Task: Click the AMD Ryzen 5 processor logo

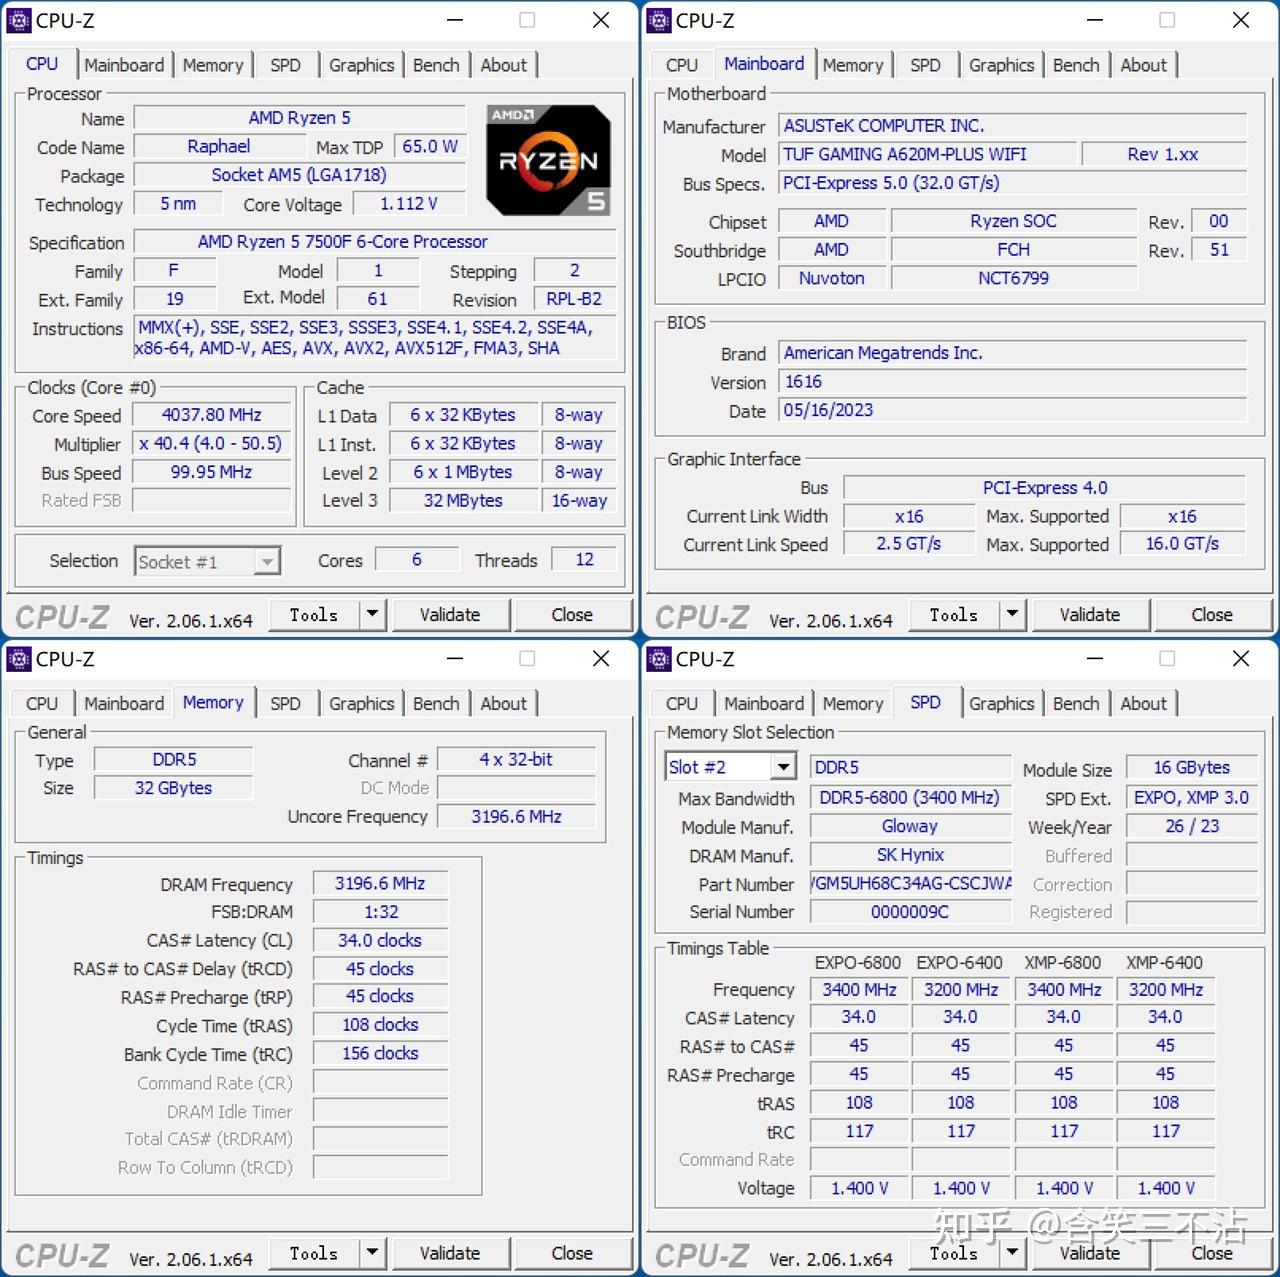Action: (548, 160)
